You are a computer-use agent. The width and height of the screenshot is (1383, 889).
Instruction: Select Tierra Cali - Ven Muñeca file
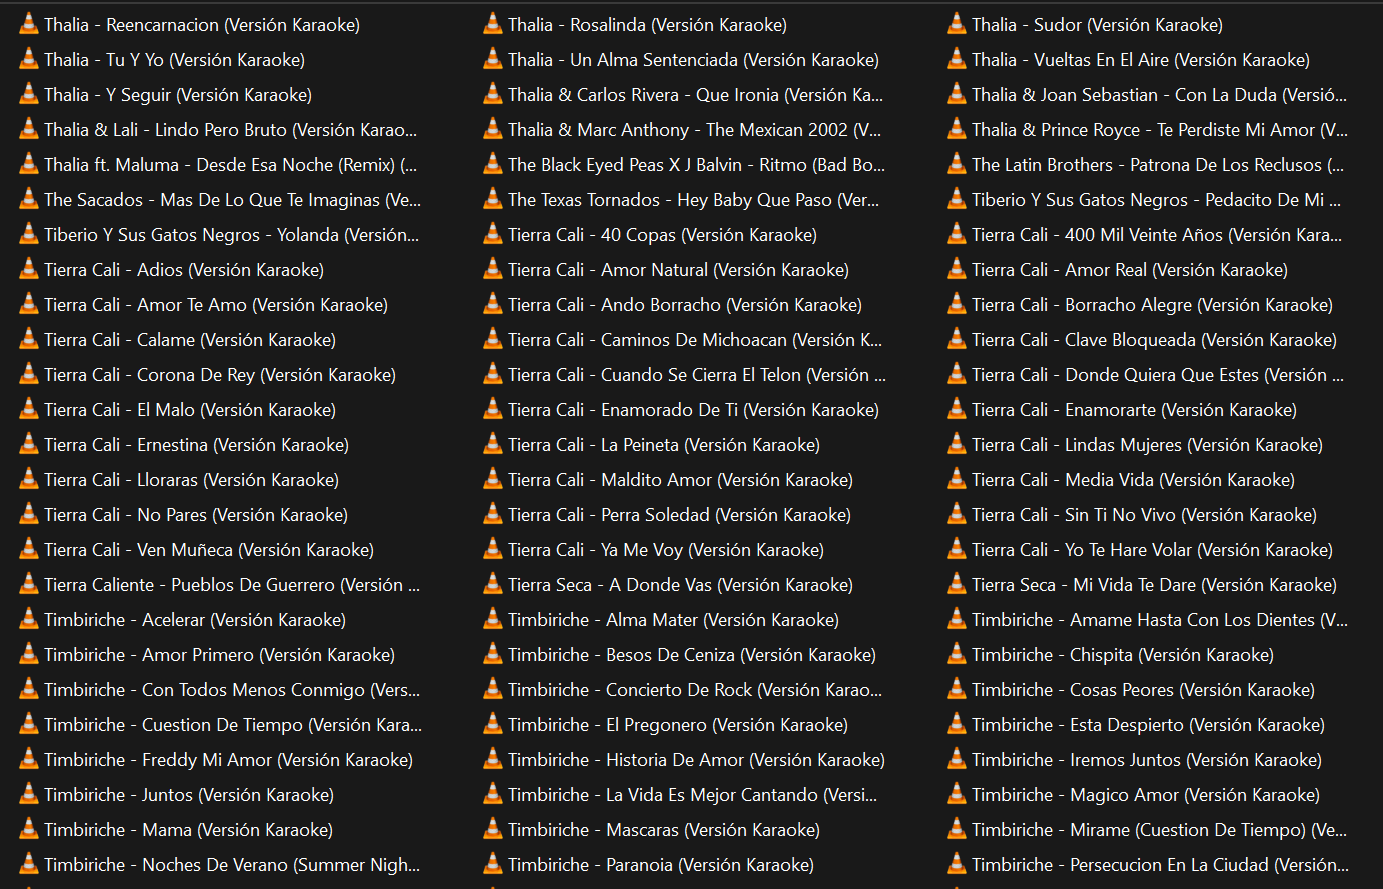point(208,550)
